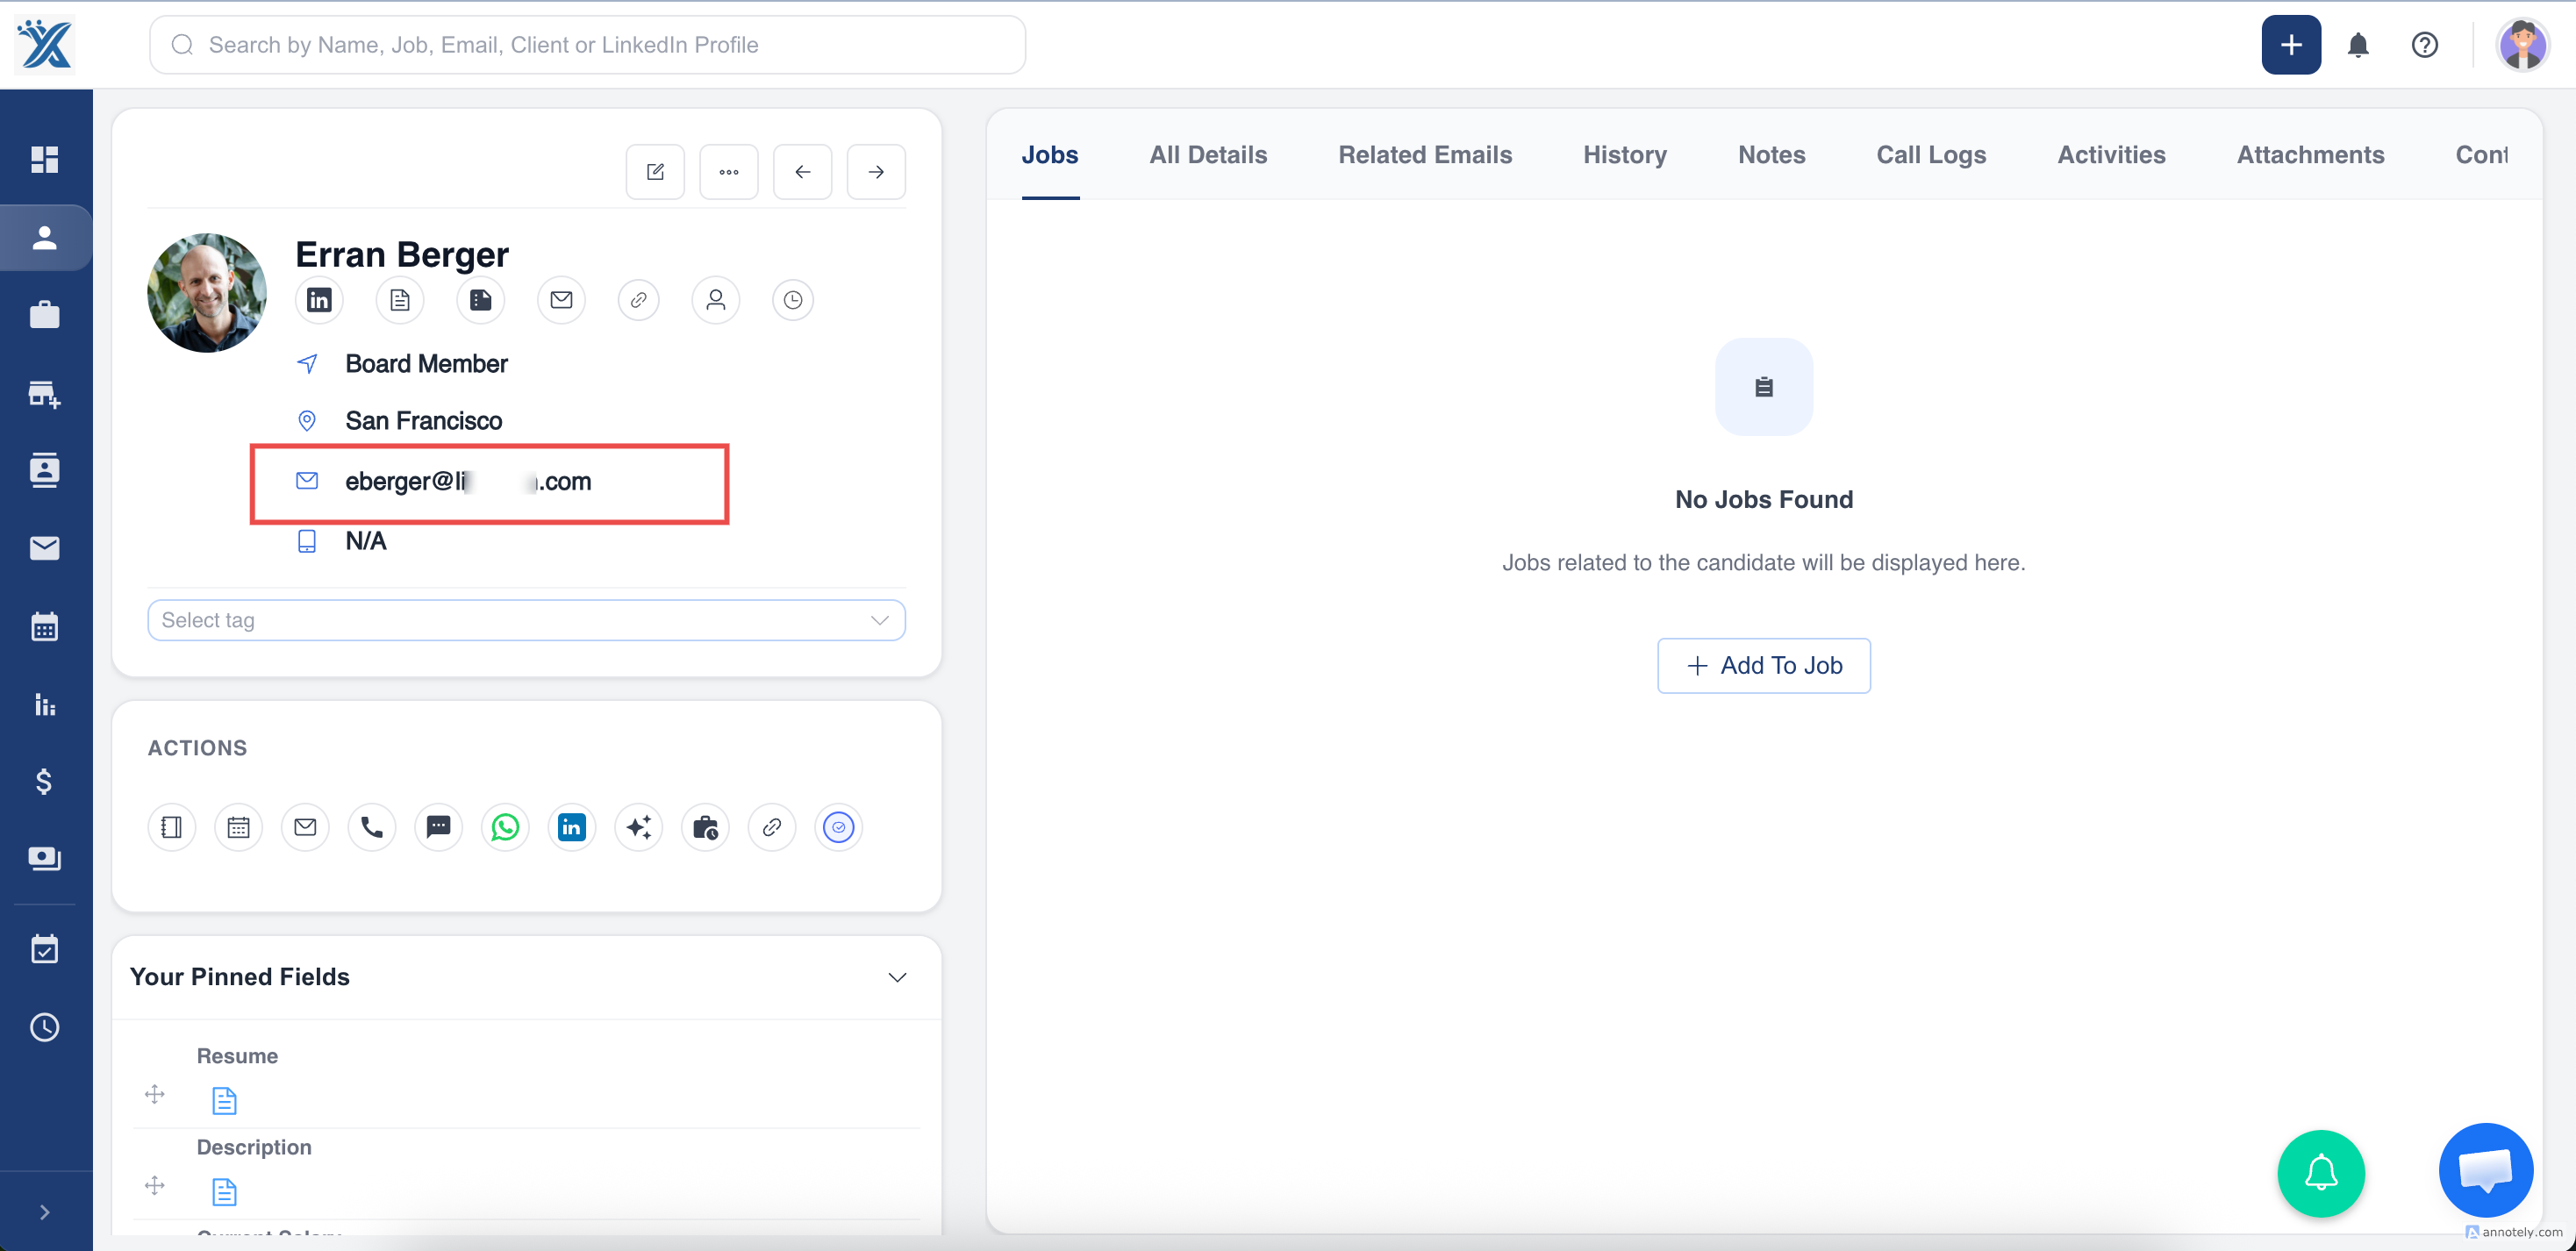The width and height of the screenshot is (2576, 1251).
Task: Collapse Your Pinned Fields section
Action: [897, 977]
